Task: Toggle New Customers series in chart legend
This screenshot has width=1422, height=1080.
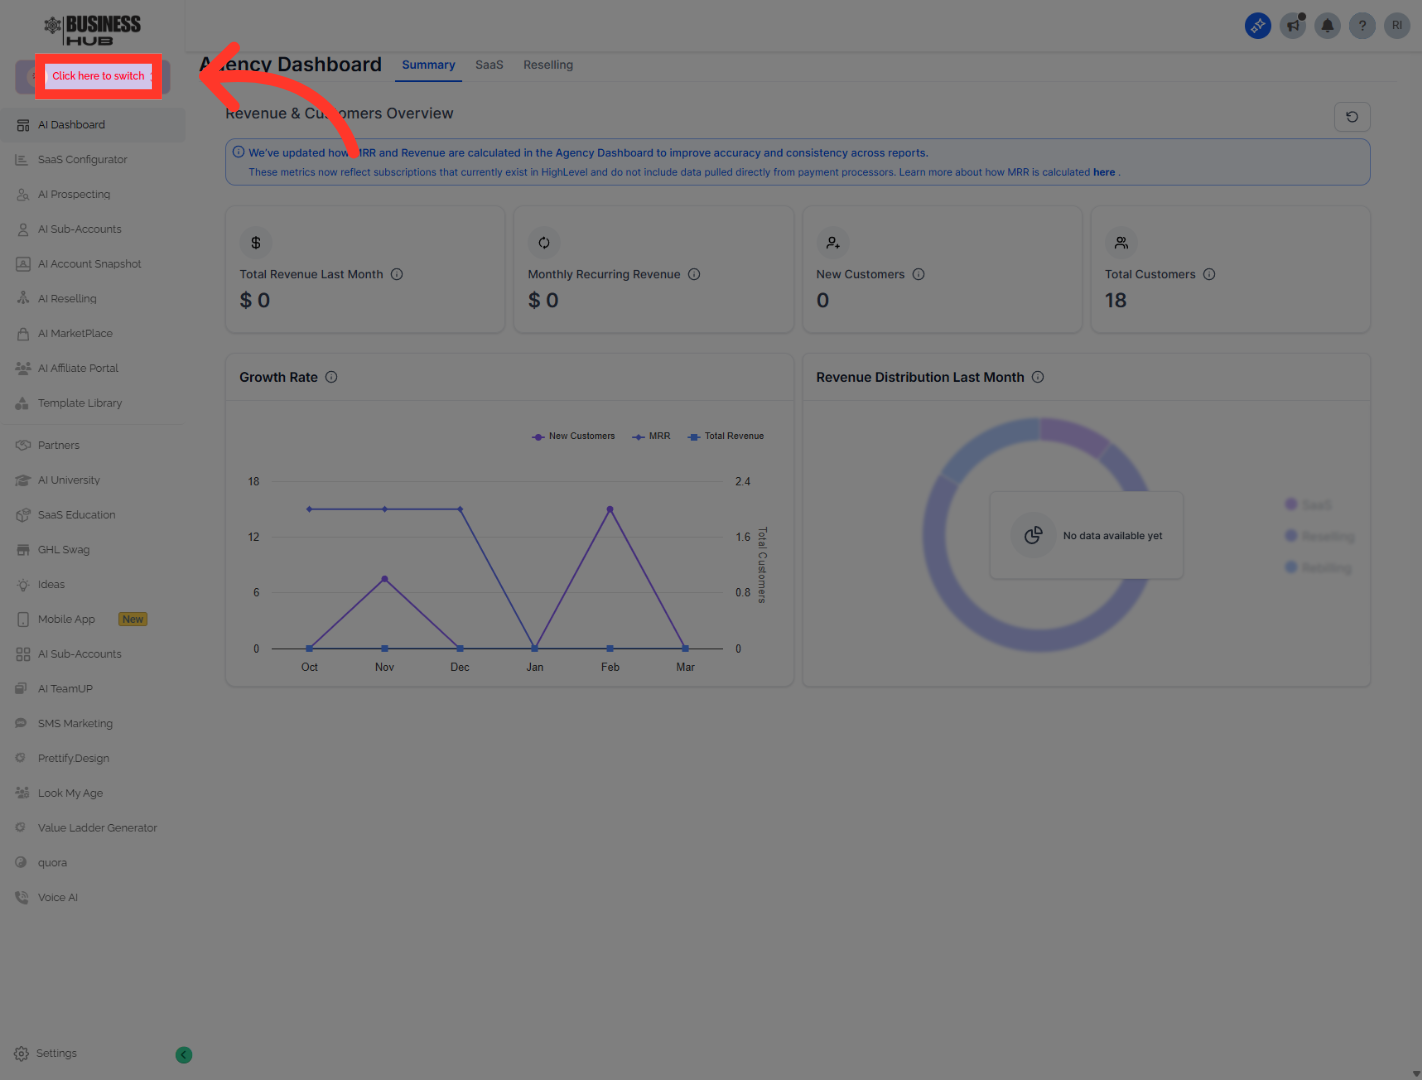Action: coord(574,436)
